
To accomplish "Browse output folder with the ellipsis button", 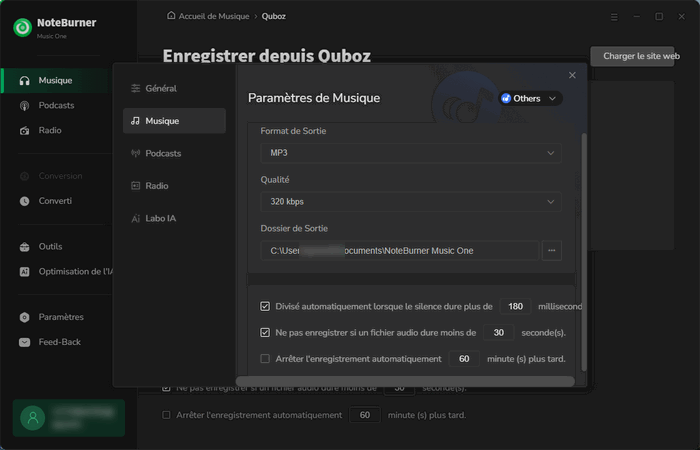I will 551,250.
